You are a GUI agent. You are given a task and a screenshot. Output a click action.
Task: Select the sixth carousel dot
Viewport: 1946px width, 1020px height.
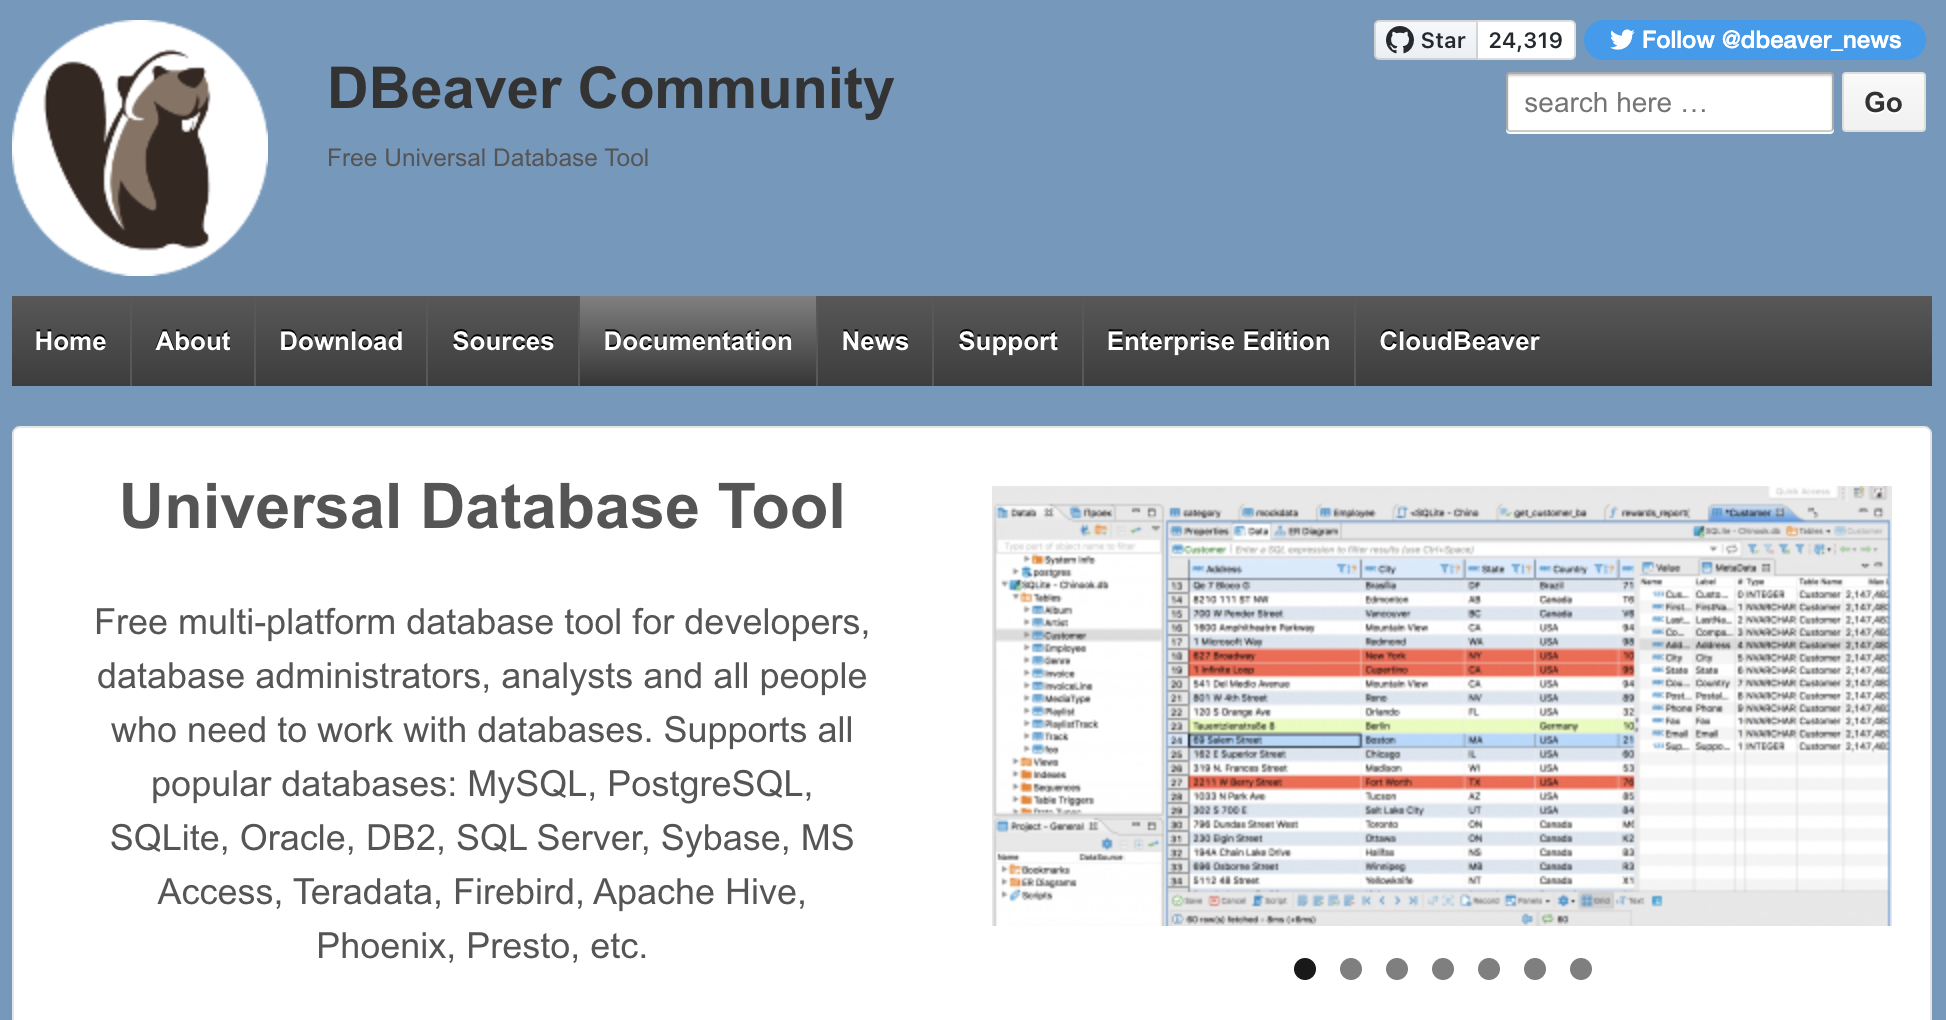tap(1535, 969)
